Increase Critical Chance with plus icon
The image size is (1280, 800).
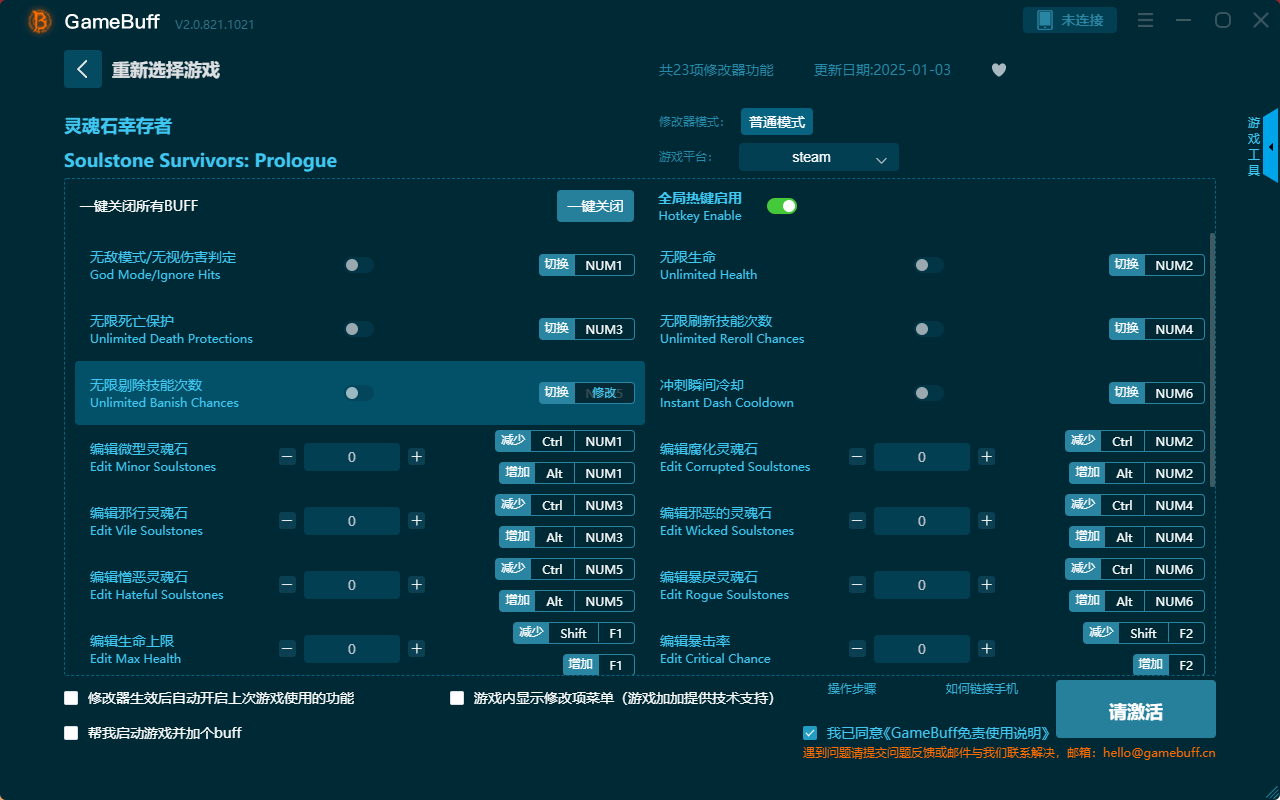point(987,649)
